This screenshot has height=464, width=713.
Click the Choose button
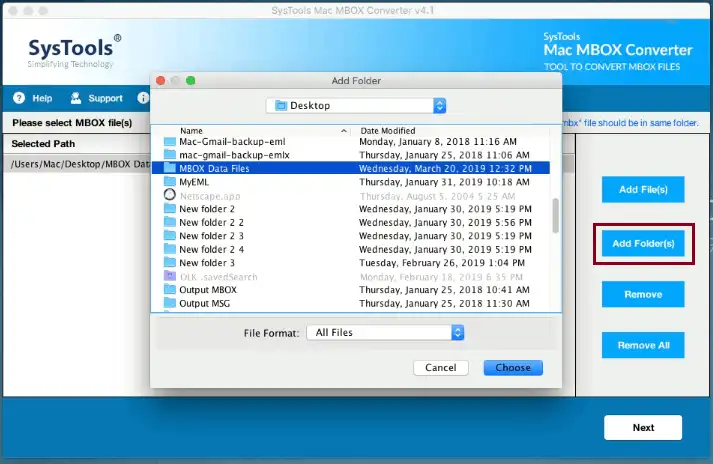coord(513,368)
